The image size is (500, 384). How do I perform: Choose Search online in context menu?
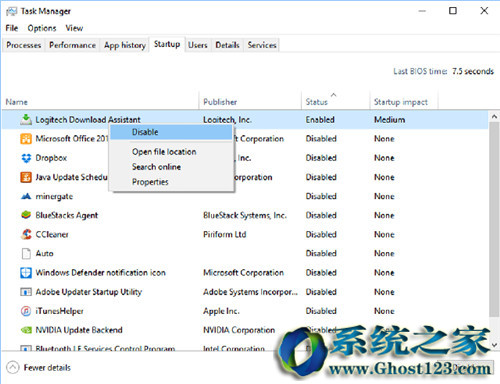[171, 167]
